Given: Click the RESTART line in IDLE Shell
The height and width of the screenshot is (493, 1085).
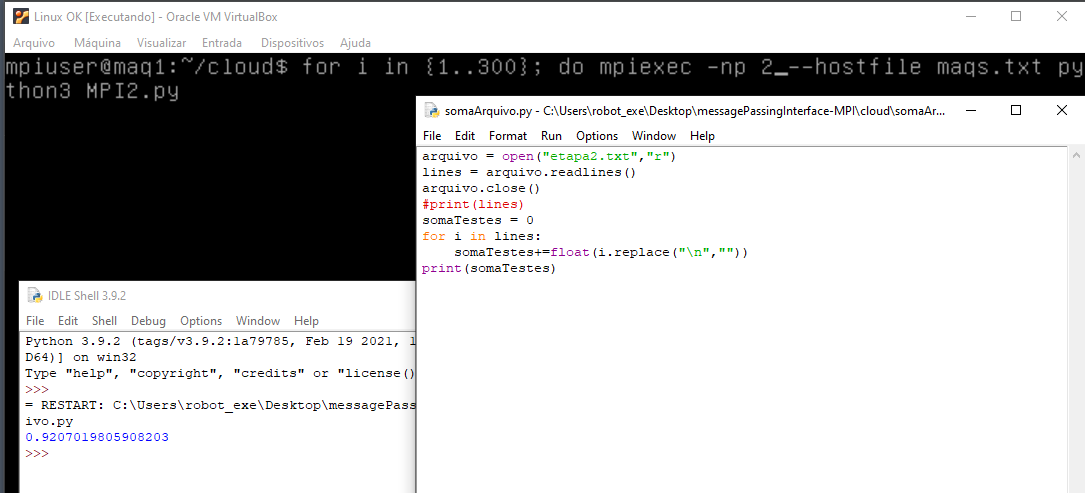Looking at the screenshot, I should 219,405.
